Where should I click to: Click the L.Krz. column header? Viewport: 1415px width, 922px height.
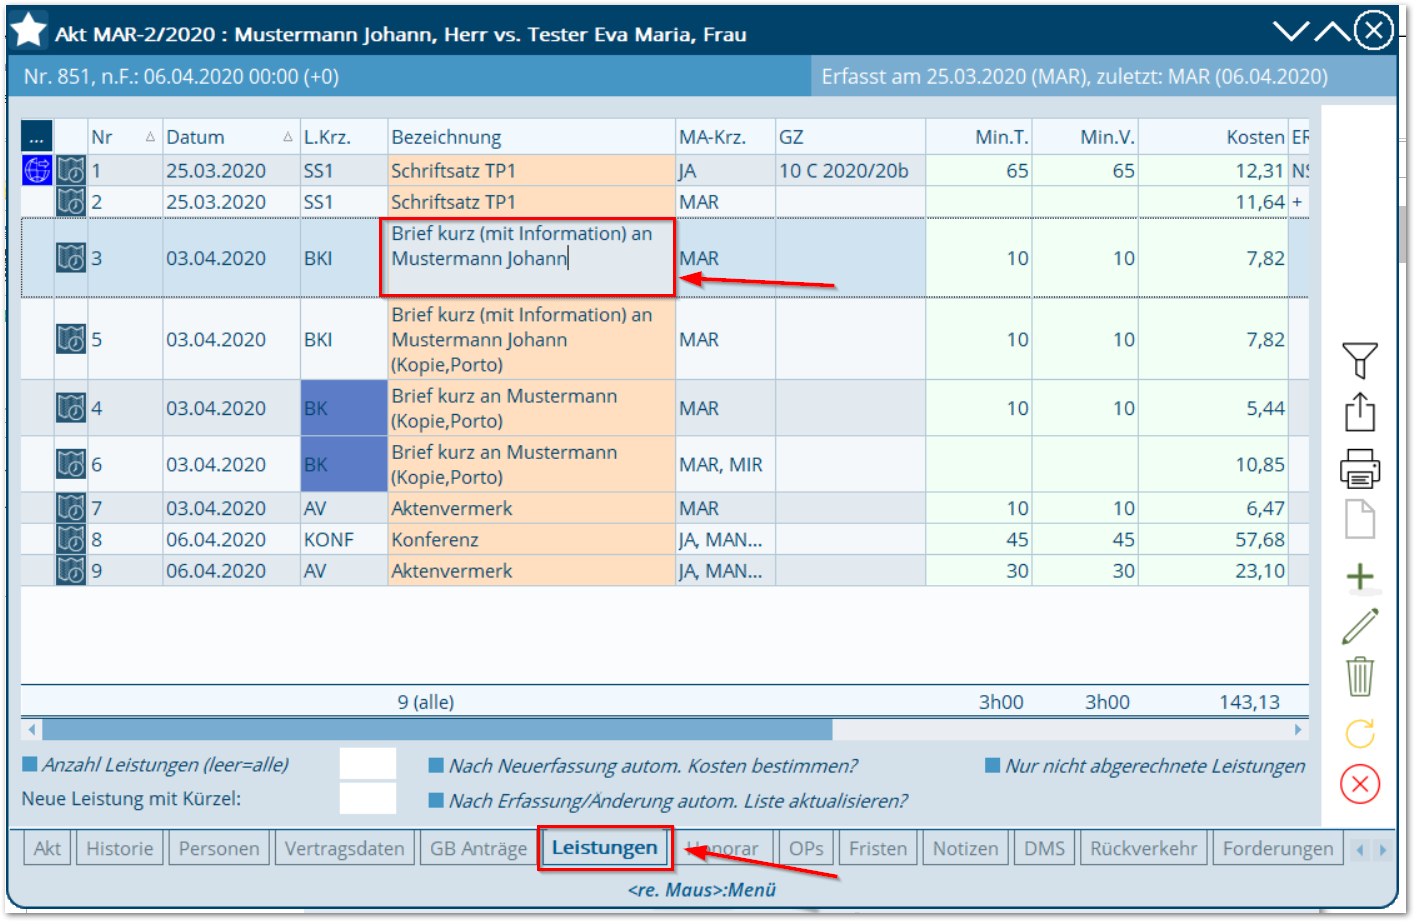pyautogui.click(x=344, y=137)
